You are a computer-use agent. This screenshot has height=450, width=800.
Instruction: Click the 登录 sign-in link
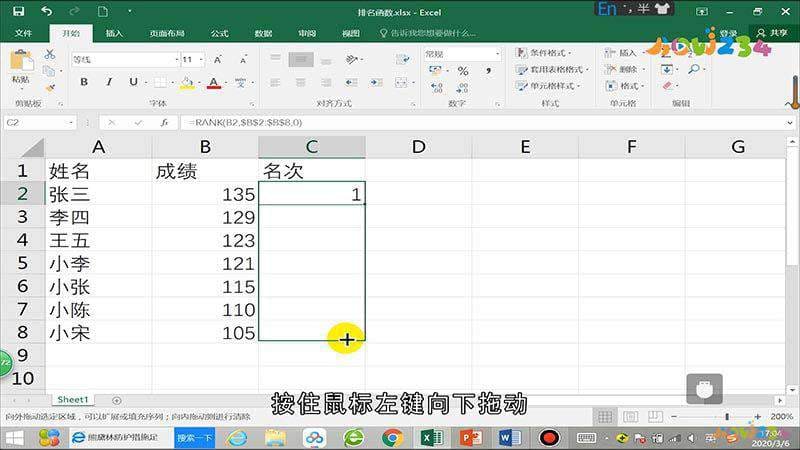point(728,33)
